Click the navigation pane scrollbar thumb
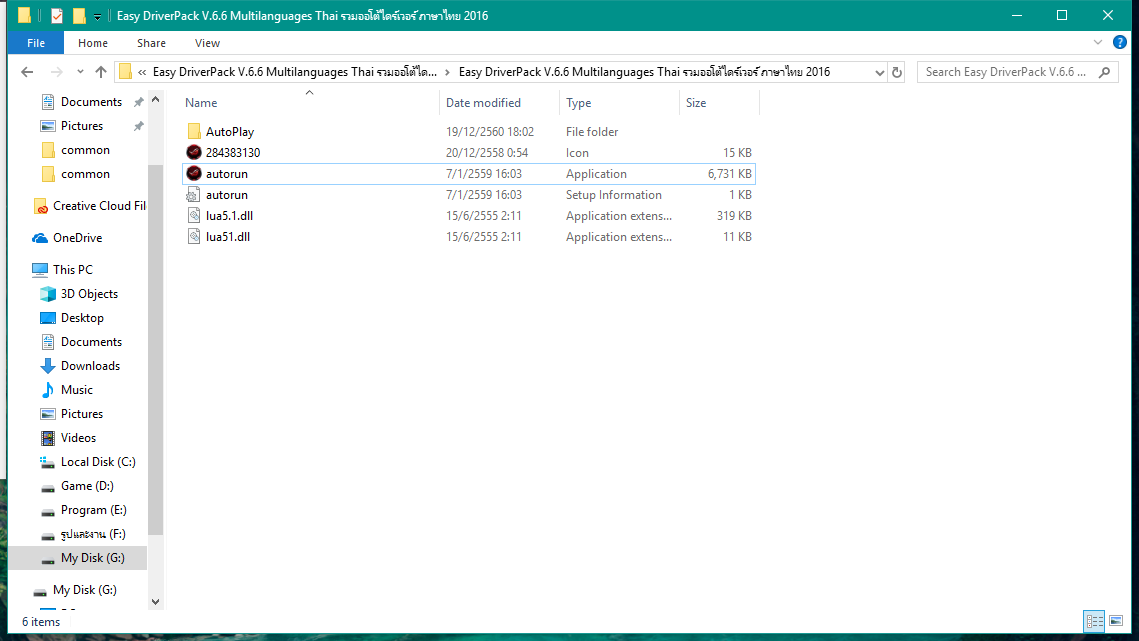This screenshot has width=1139, height=641. click(155, 349)
